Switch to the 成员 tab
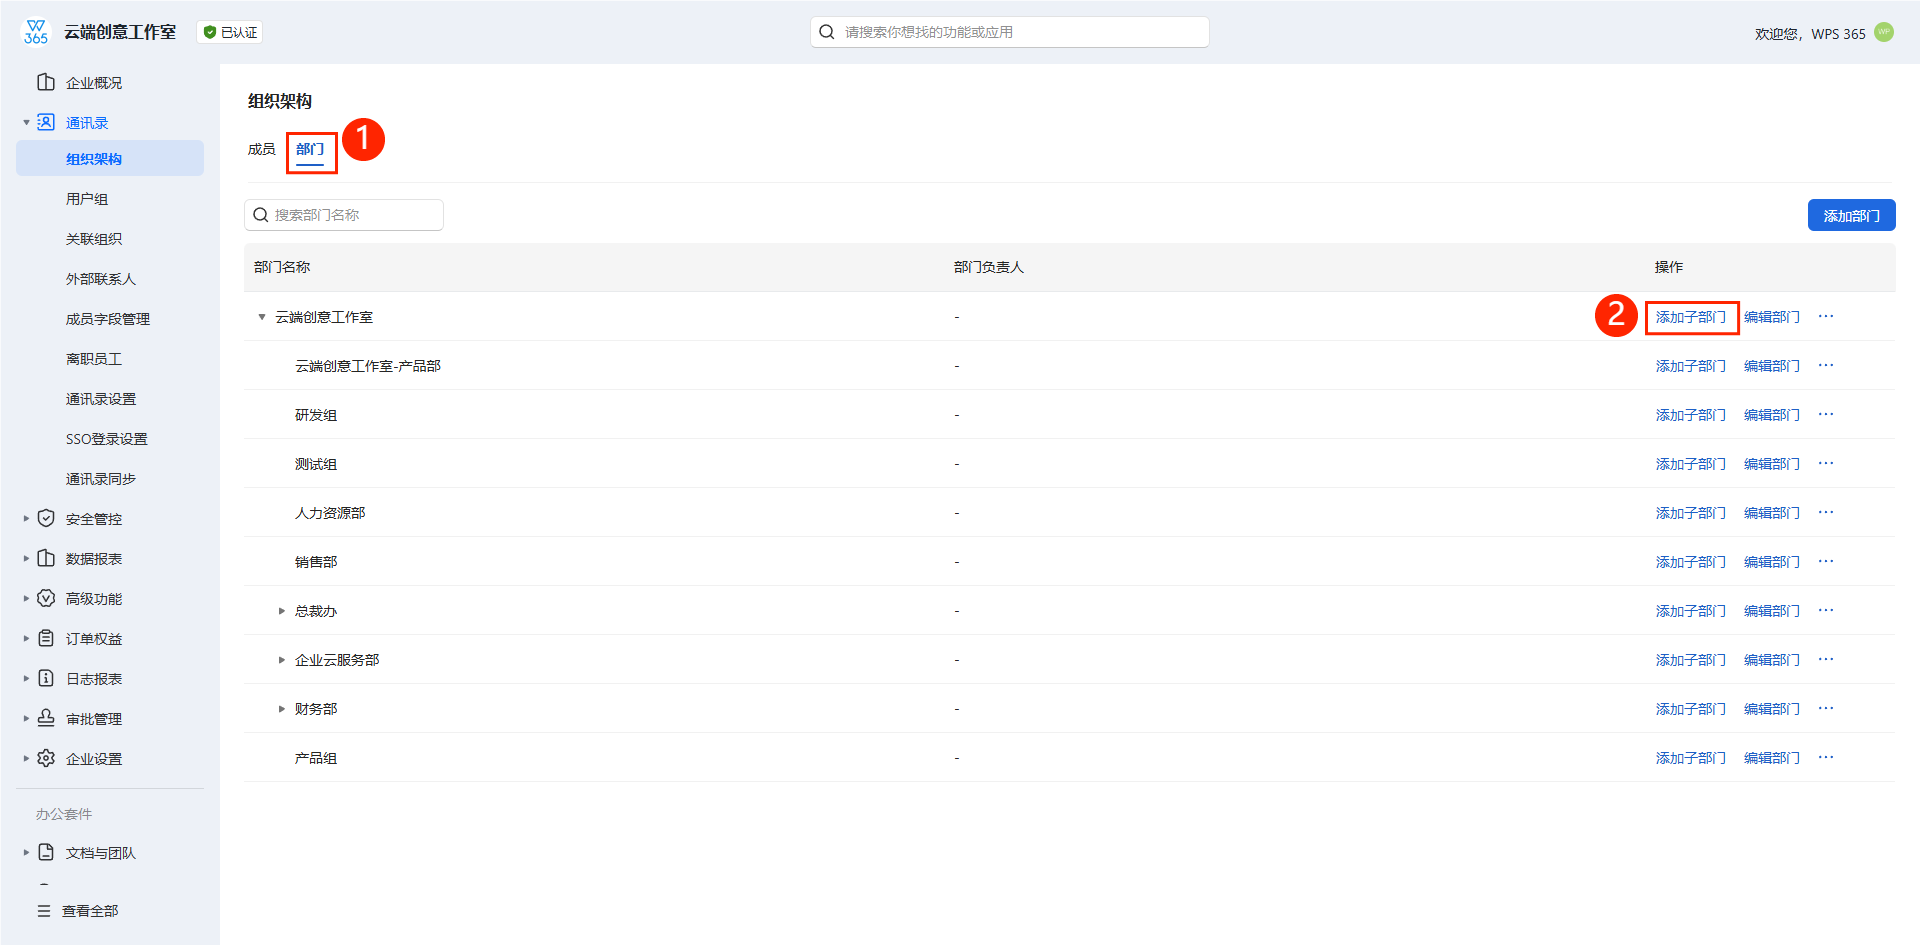This screenshot has width=1920, height=945. pos(261,149)
